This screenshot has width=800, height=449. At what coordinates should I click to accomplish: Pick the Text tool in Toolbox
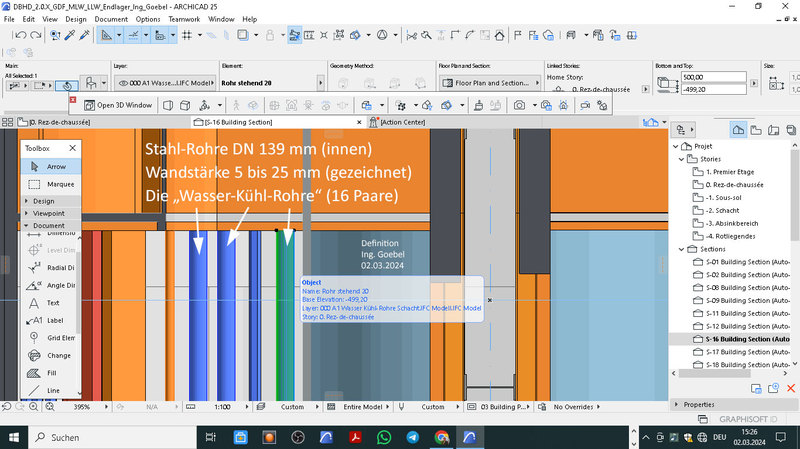click(x=50, y=302)
